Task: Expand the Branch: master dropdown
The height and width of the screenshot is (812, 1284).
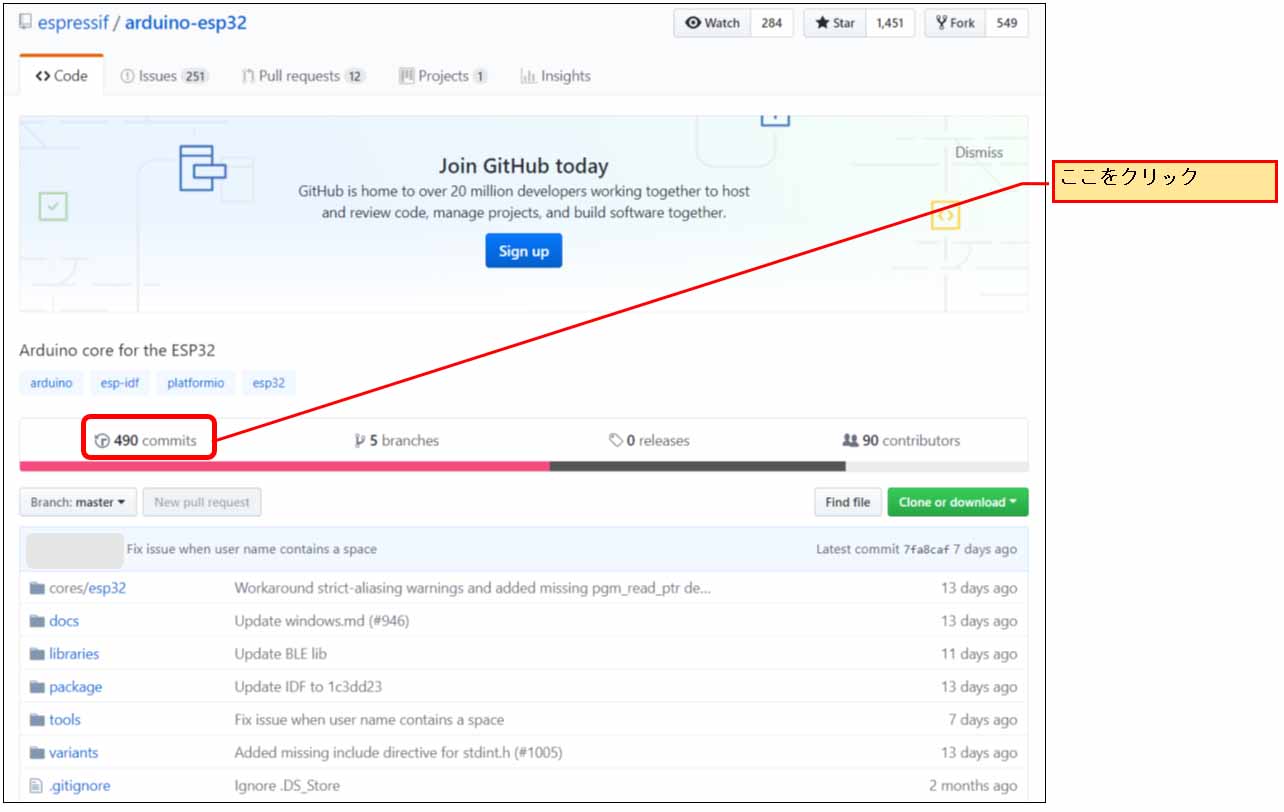Action: [x=77, y=502]
